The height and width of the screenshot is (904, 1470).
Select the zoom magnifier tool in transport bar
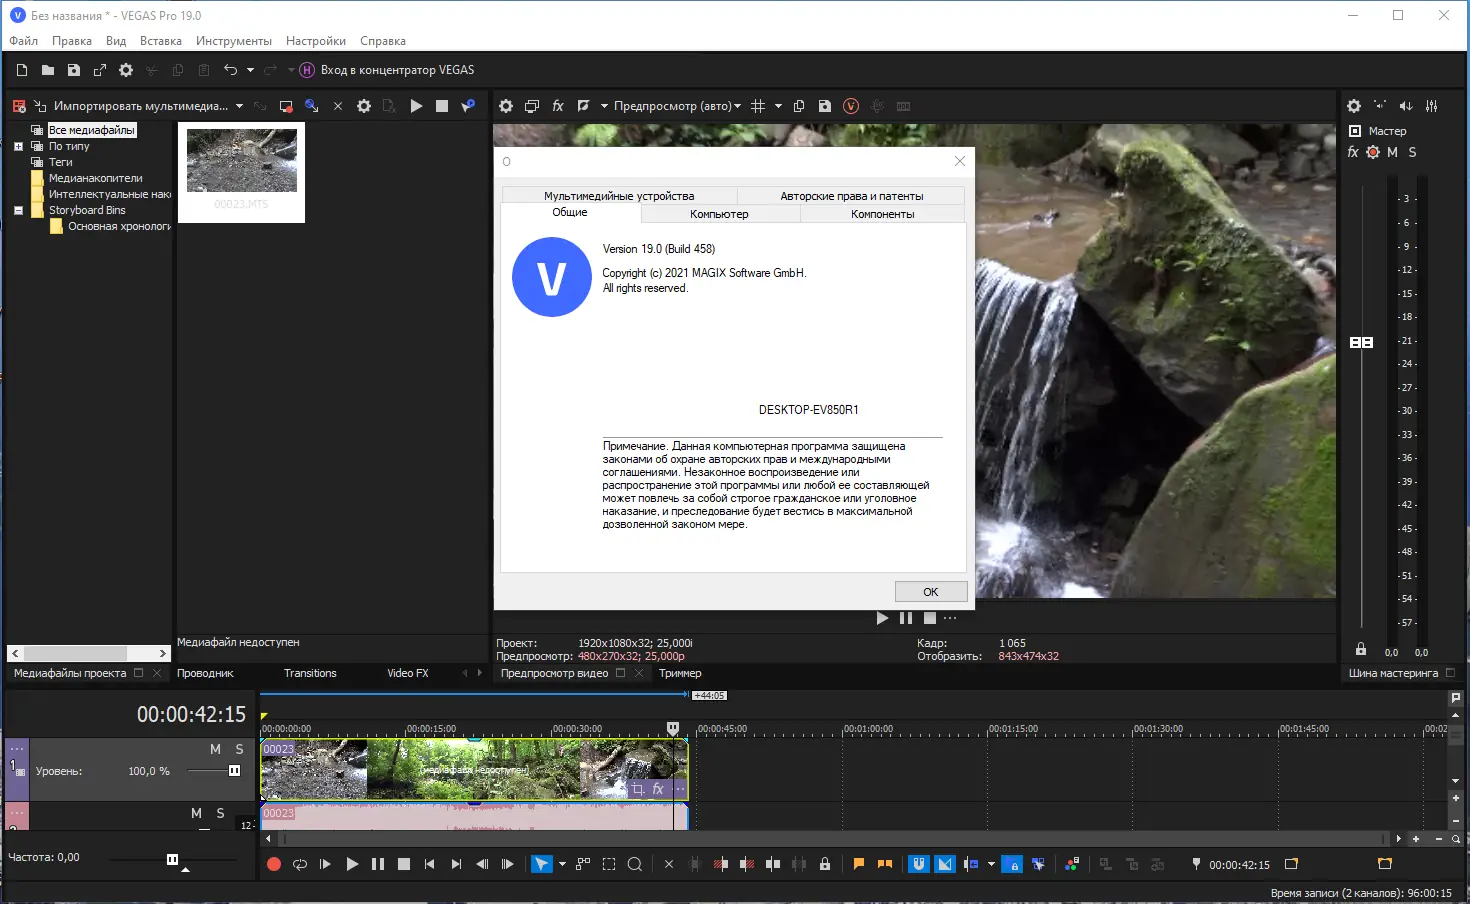(635, 864)
